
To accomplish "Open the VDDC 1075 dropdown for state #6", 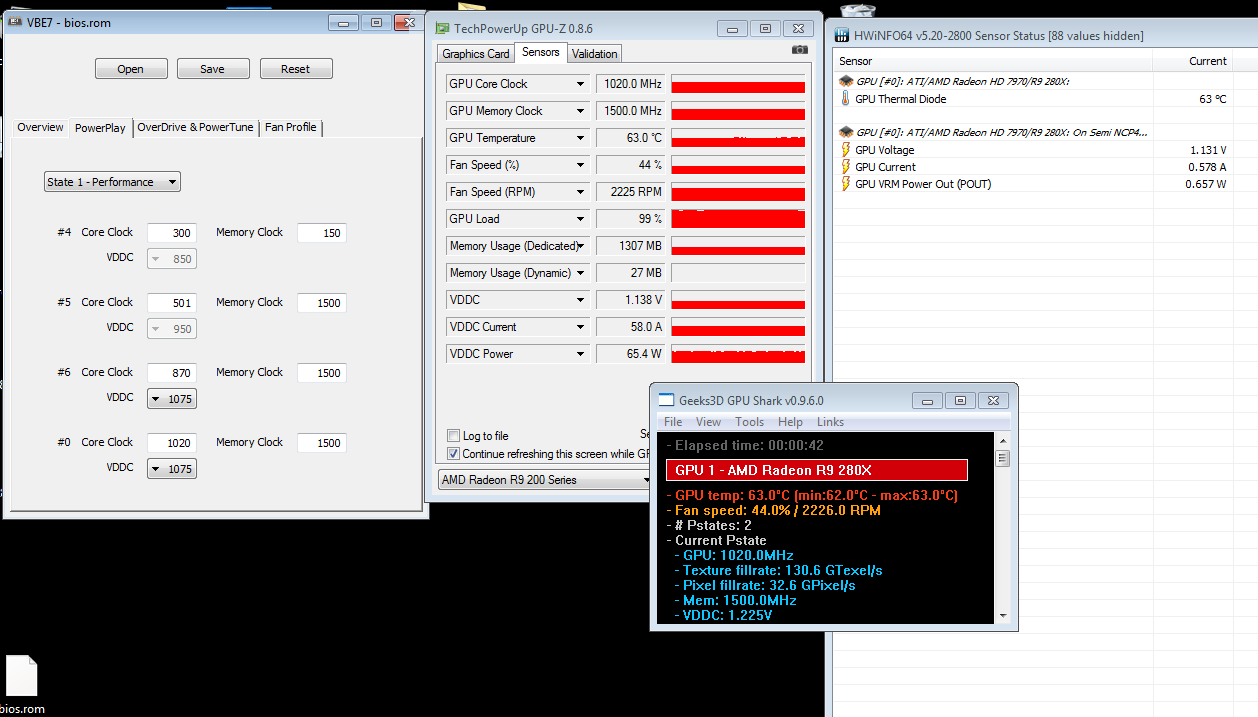I will click(x=172, y=399).
